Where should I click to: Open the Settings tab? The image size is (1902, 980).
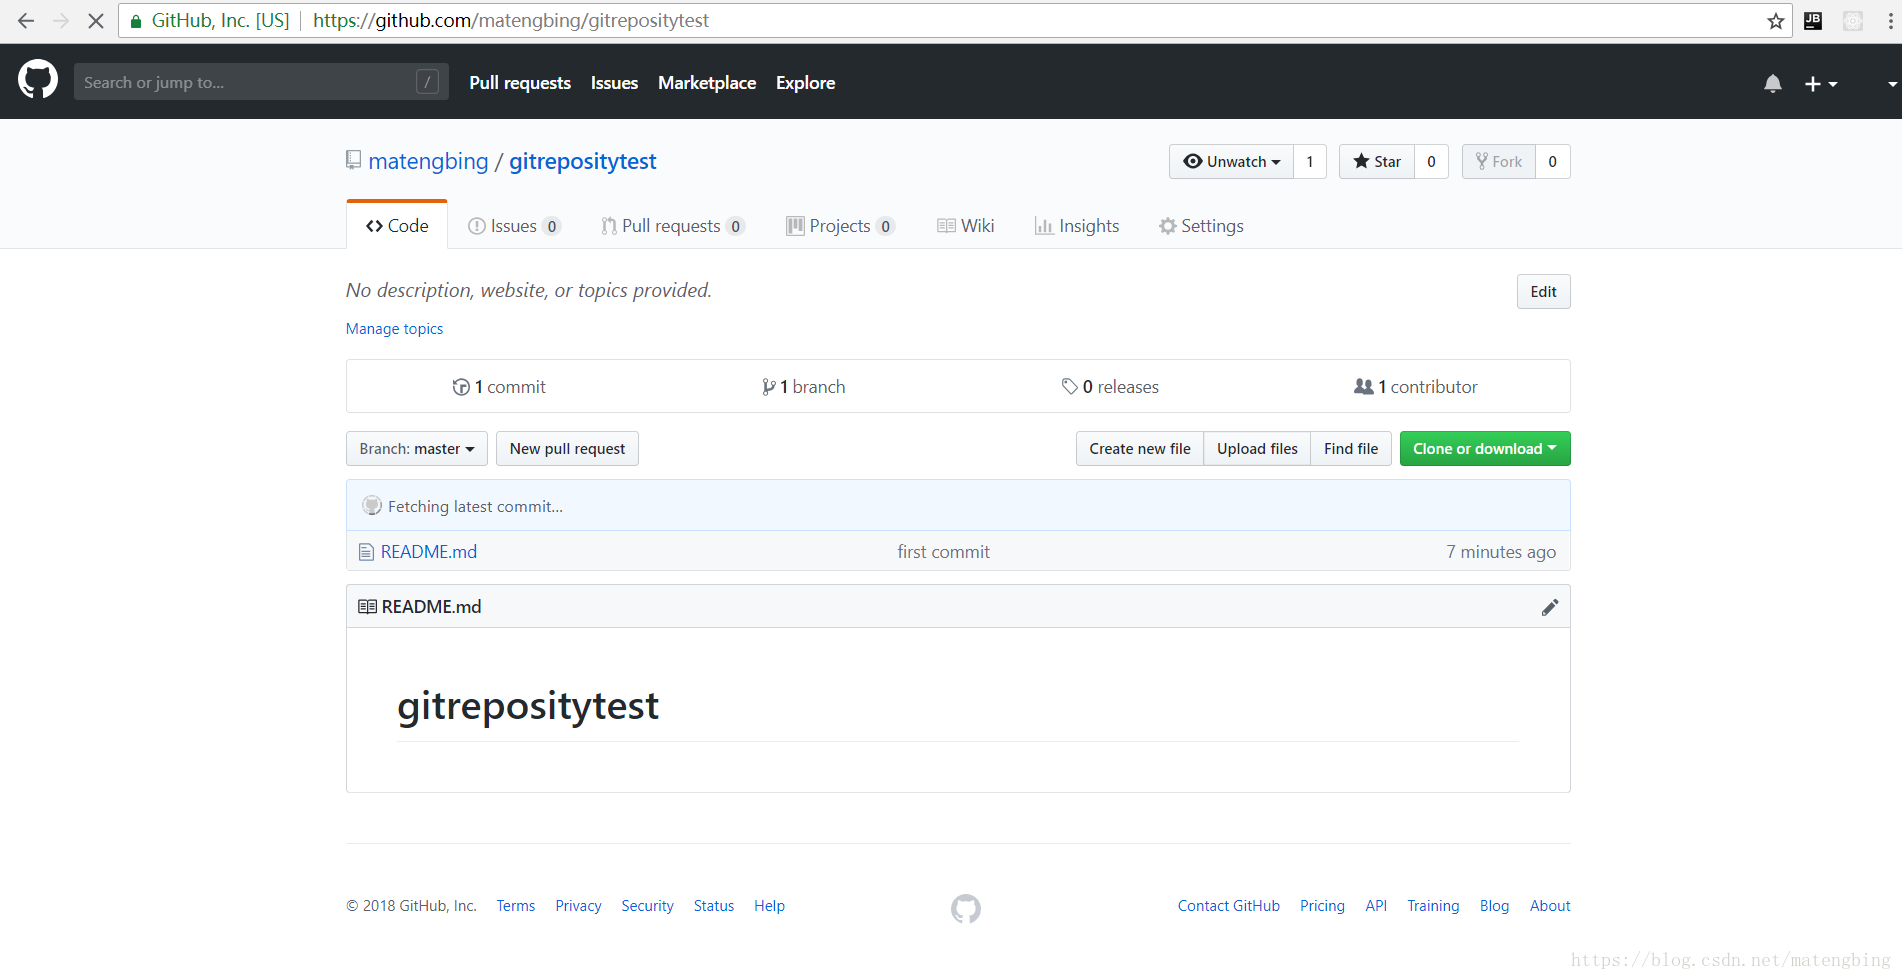click(x=1201, y=226)
